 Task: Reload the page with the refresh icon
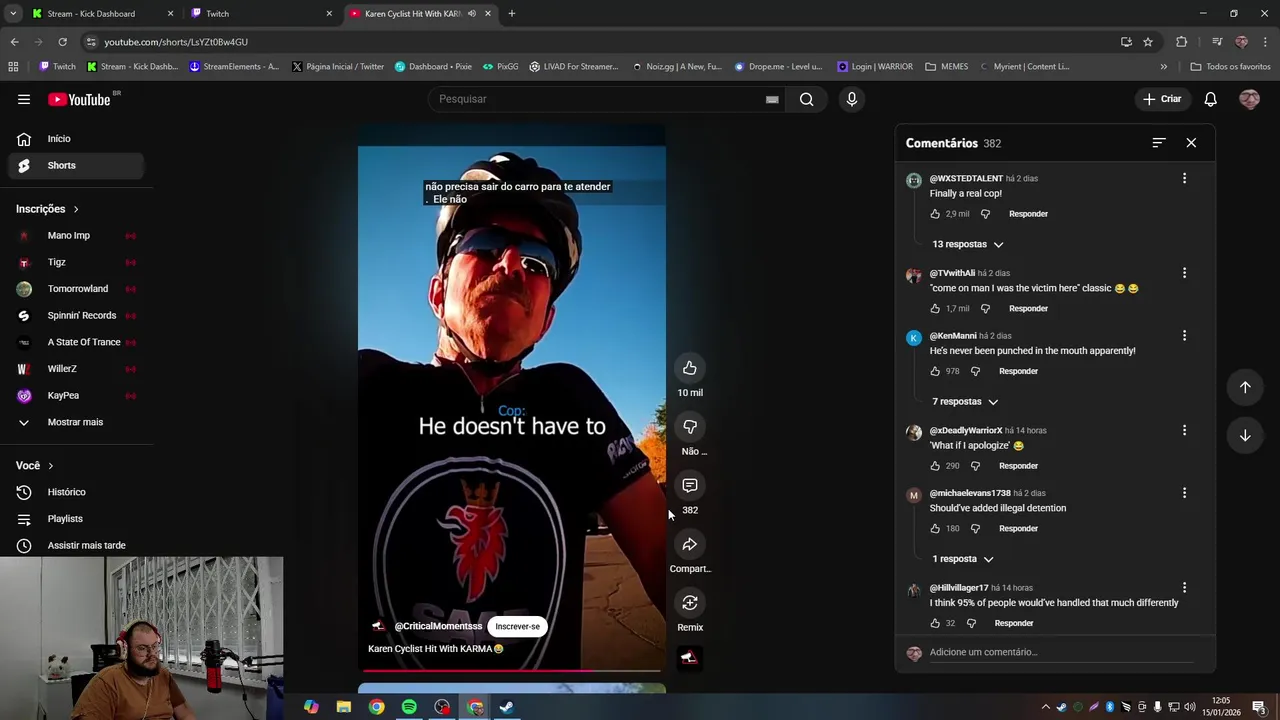pyautogui.click(x=62, y=42)
